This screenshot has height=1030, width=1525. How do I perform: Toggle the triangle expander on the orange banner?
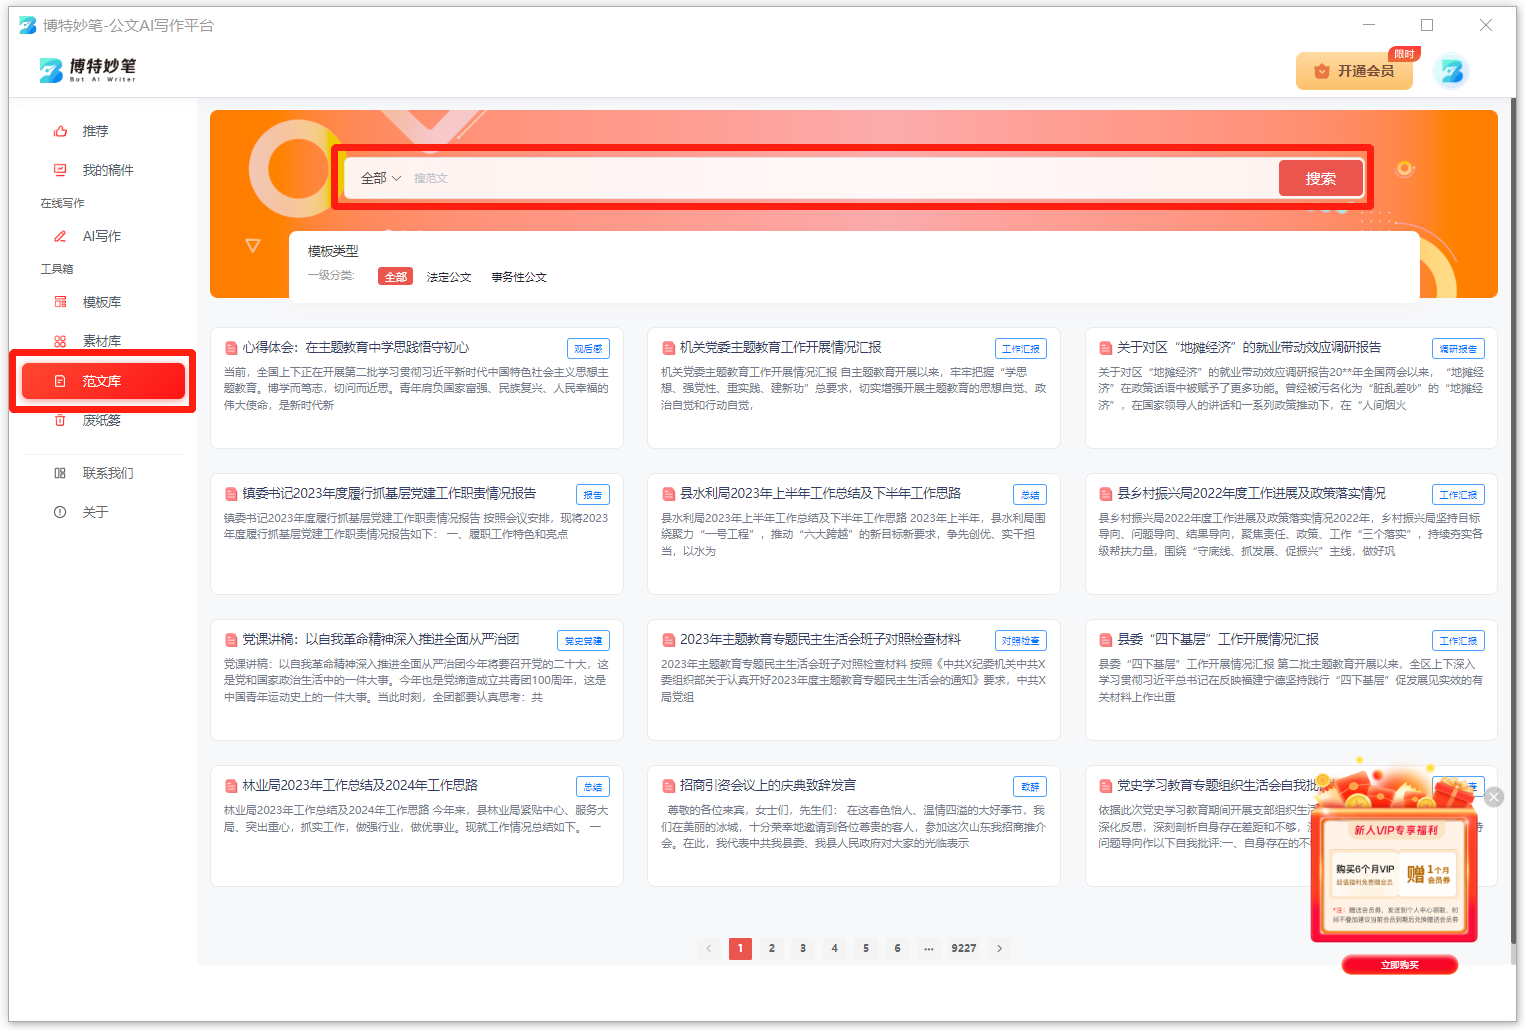pyautogui.click(x=253, y=245)
